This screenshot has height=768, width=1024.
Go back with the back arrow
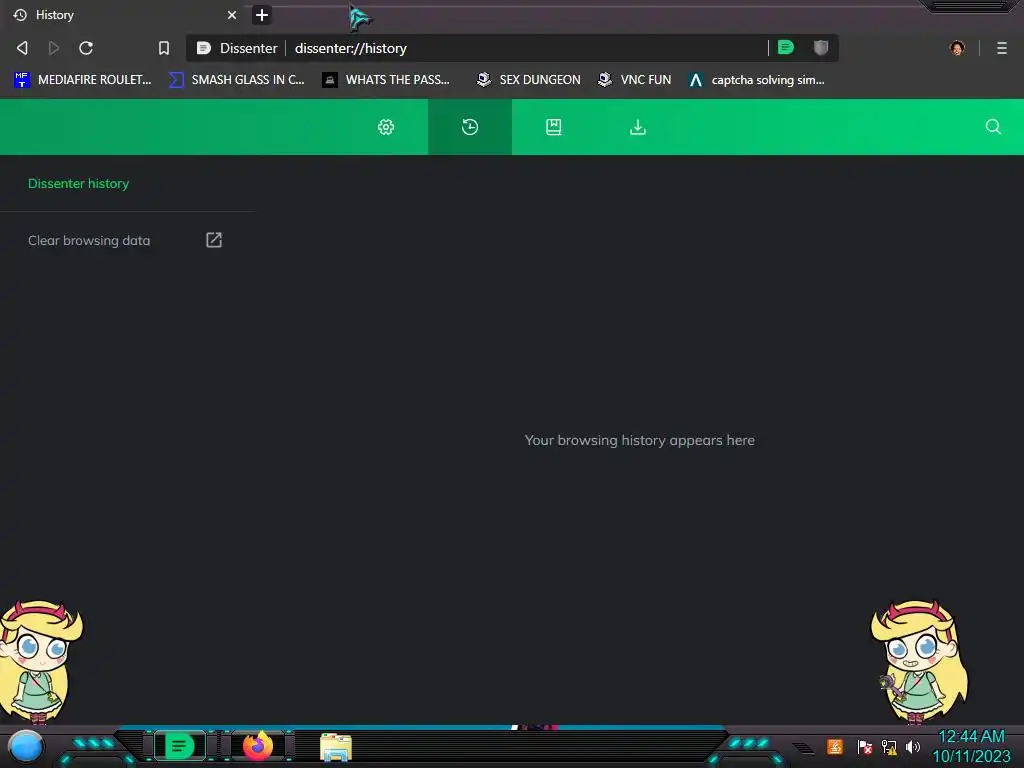22,48
